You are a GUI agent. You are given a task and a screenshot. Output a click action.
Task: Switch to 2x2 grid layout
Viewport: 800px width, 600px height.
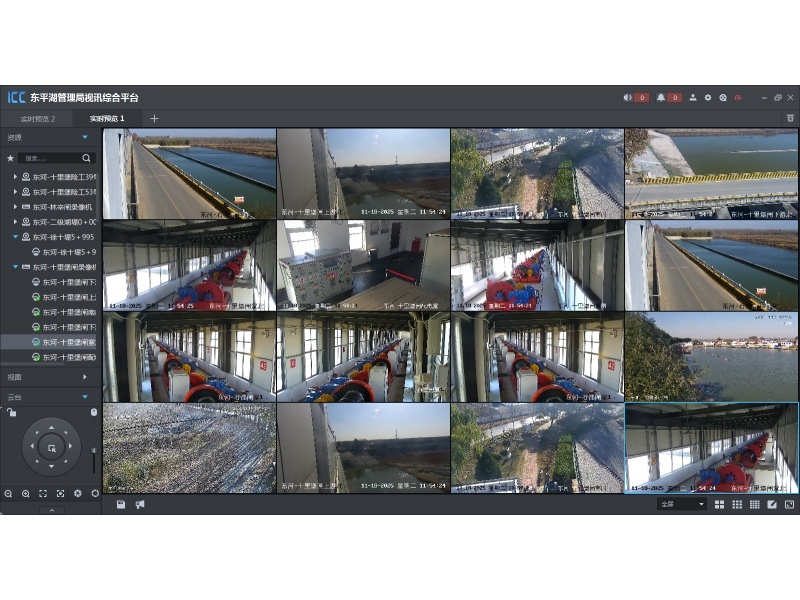(719, 504)
